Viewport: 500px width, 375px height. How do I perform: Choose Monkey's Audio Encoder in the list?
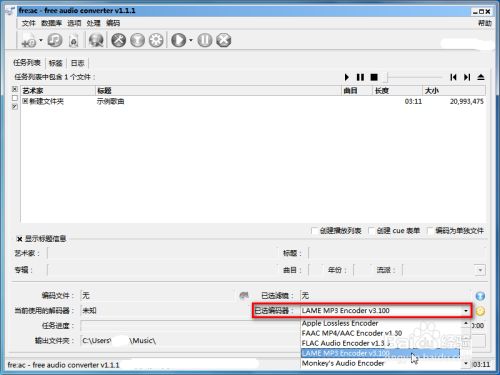pyautogui.click(x=381, y=363)
